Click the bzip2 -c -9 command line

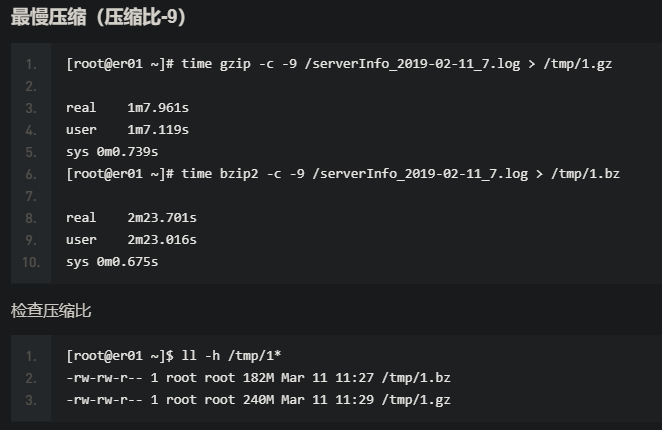tap(343, 173)
